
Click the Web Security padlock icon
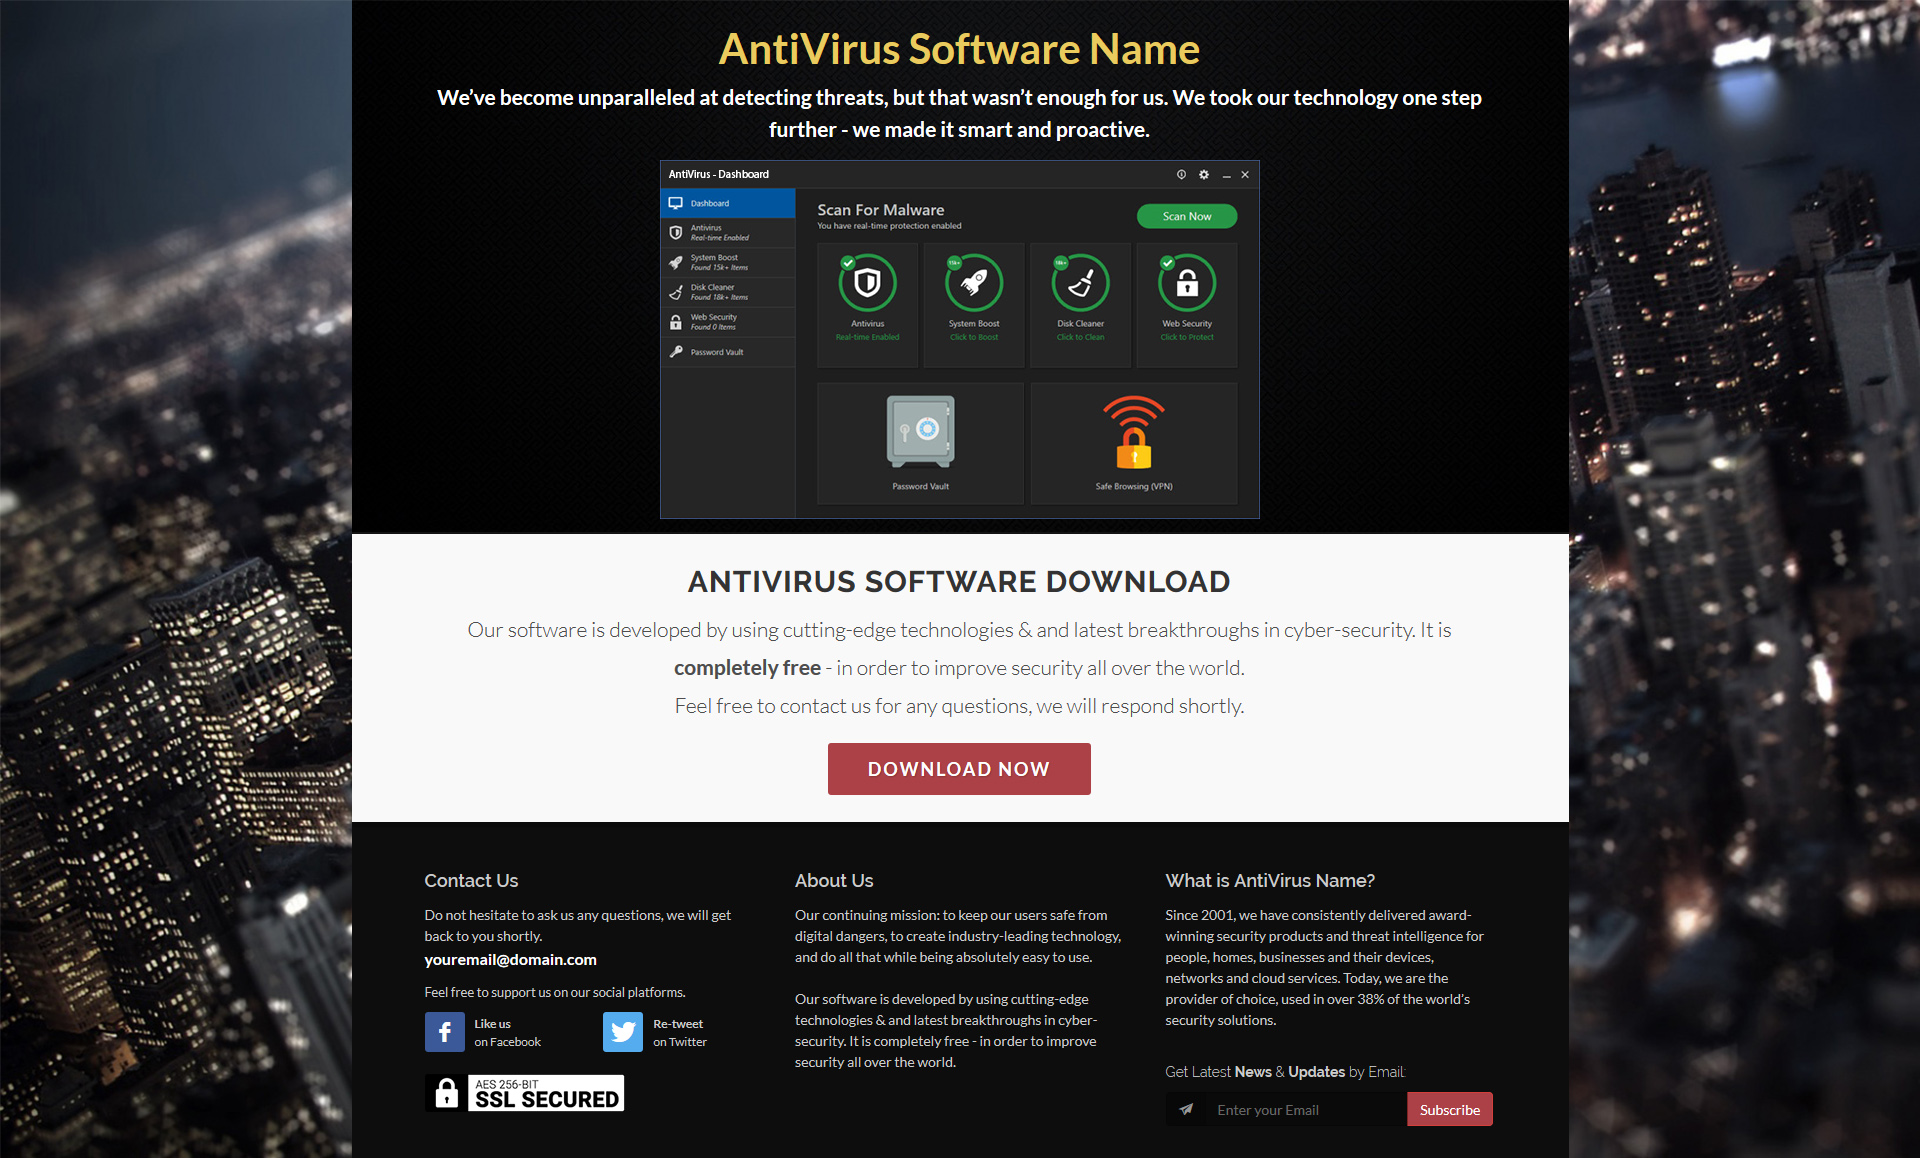(1187, 283)
